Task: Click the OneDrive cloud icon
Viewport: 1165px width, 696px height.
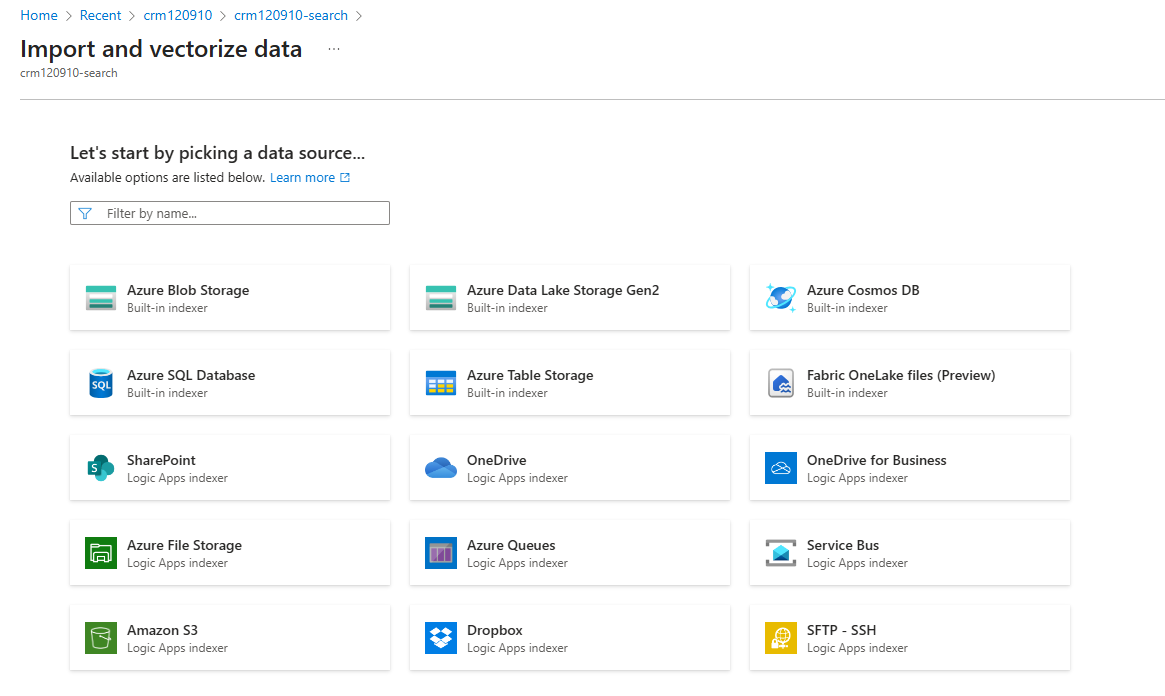Action: [x=441, y=468]
